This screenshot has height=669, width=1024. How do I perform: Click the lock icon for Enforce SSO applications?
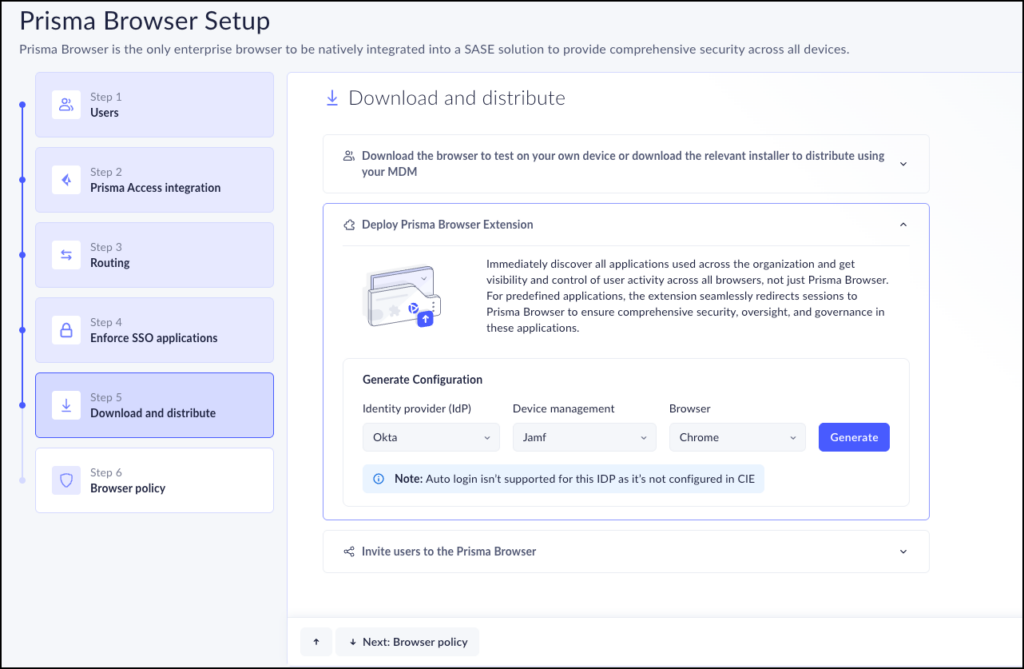pos(66,330)
